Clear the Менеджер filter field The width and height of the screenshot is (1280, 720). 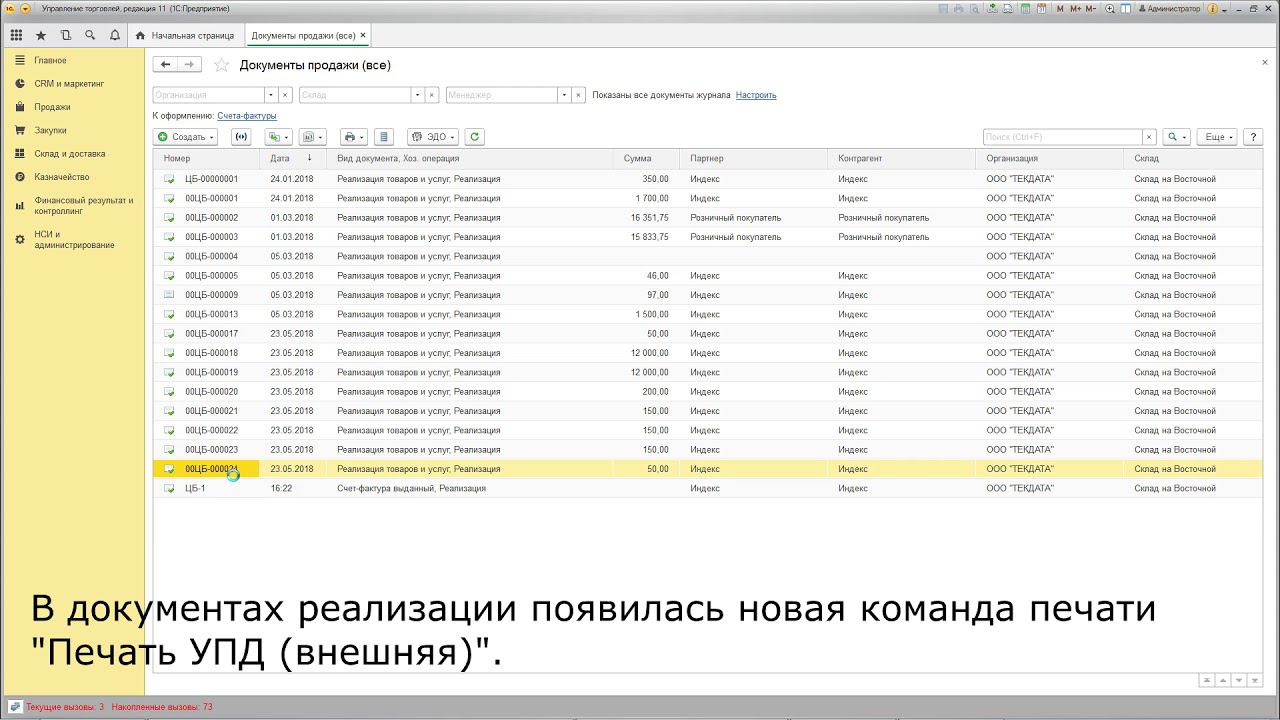click(579, 95)
